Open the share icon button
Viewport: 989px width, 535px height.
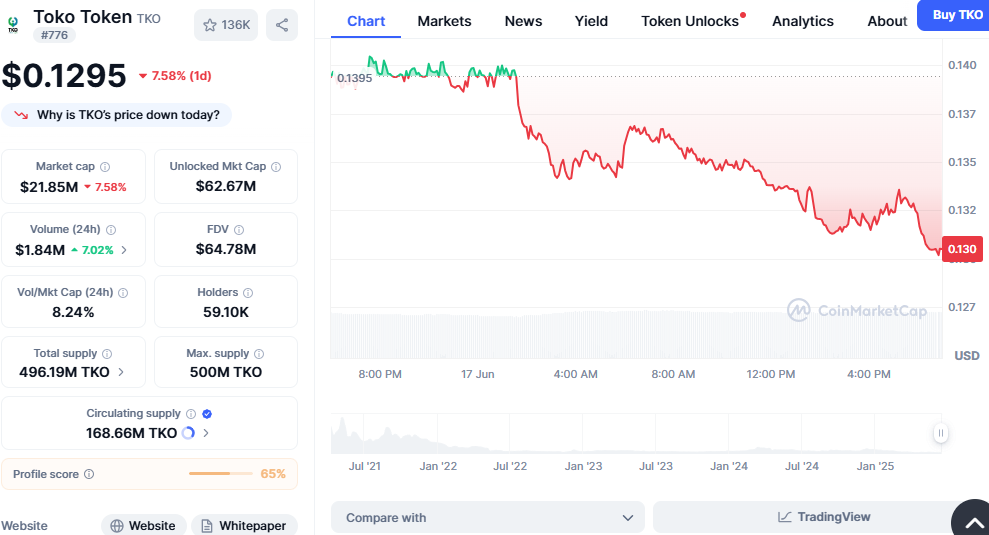coord(281,25)
